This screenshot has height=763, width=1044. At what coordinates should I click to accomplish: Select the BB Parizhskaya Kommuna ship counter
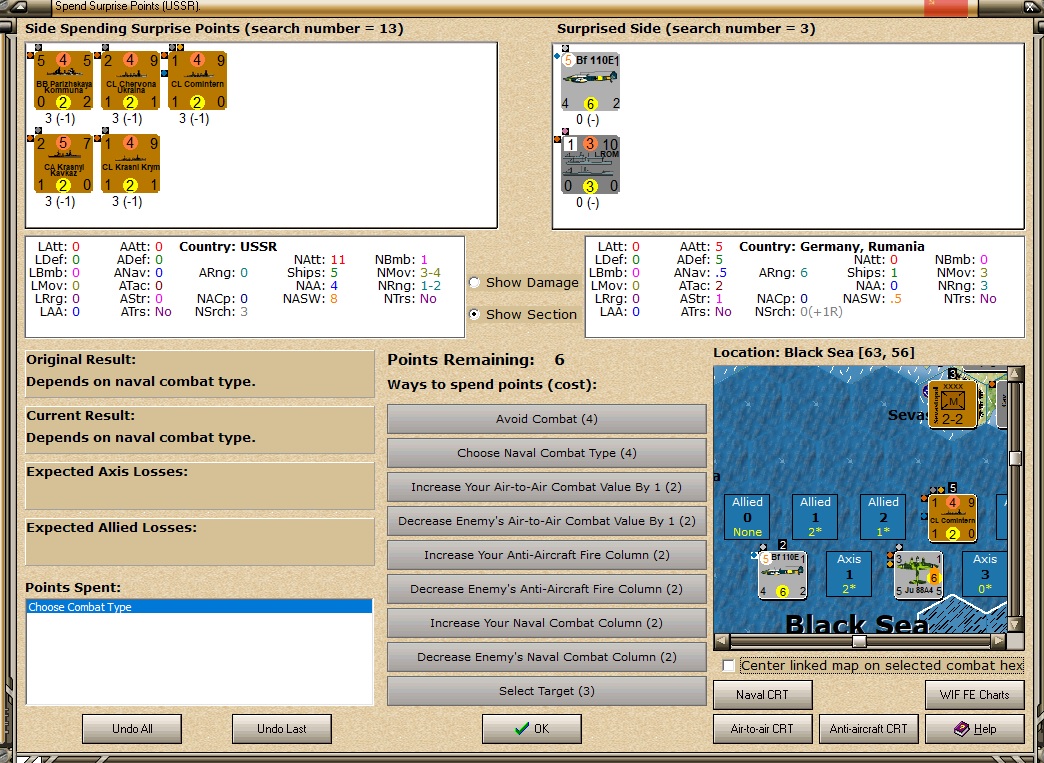[x=63, y=81]
